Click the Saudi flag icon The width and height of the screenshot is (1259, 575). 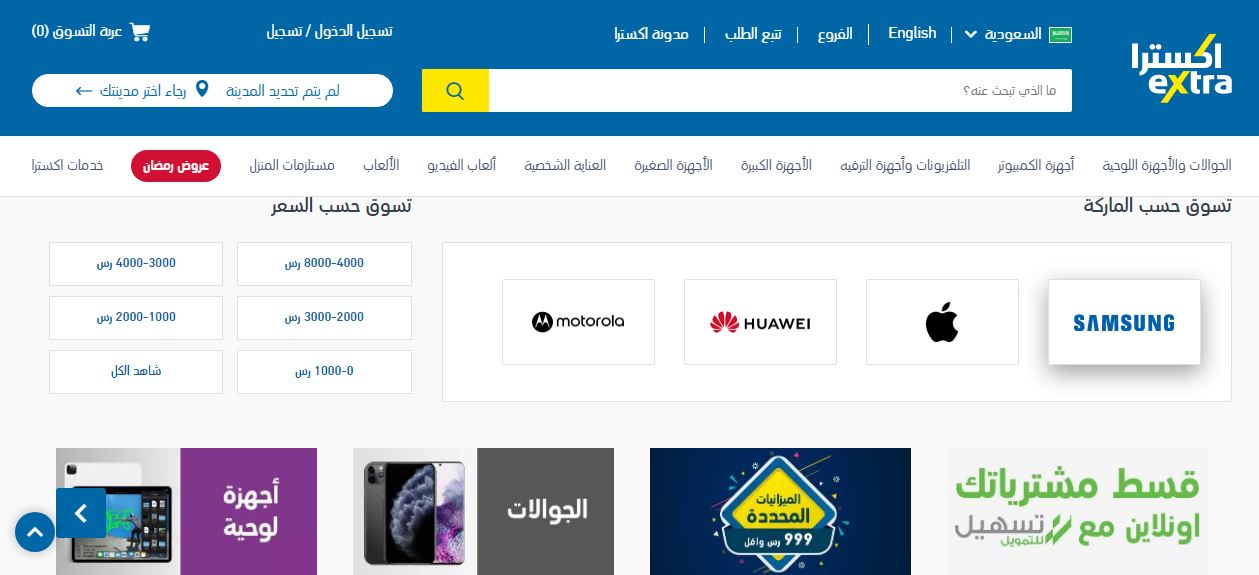1060,35
